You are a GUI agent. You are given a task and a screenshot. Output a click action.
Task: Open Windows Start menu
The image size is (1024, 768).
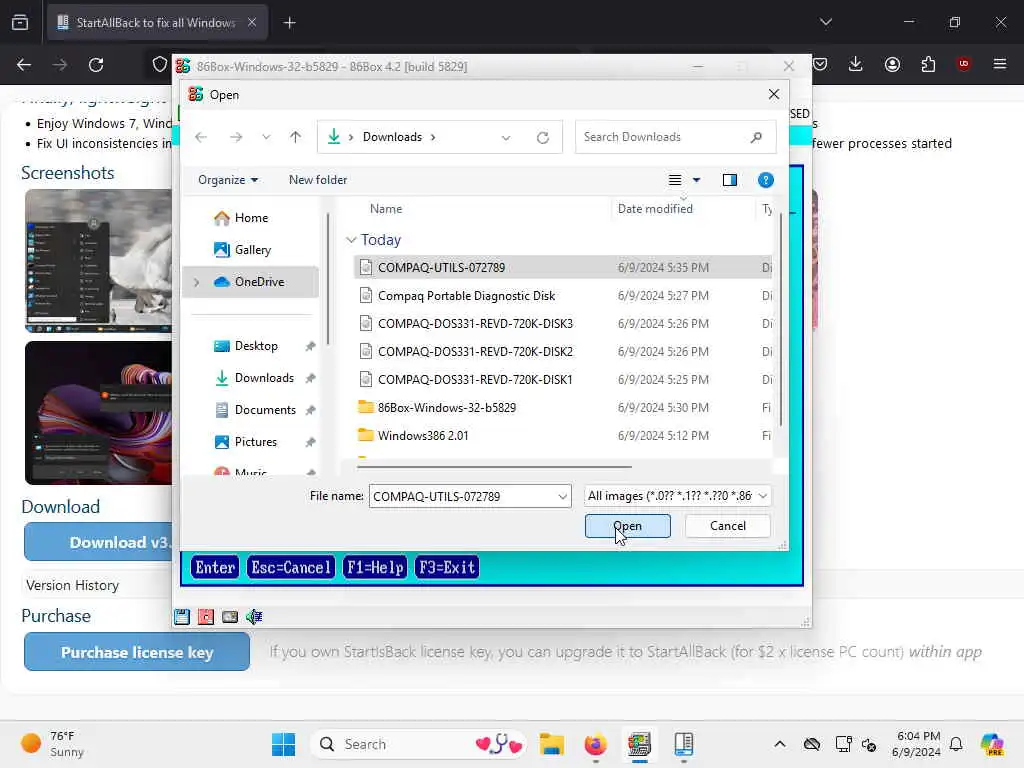pyautogui.click(x=283, y=744)
